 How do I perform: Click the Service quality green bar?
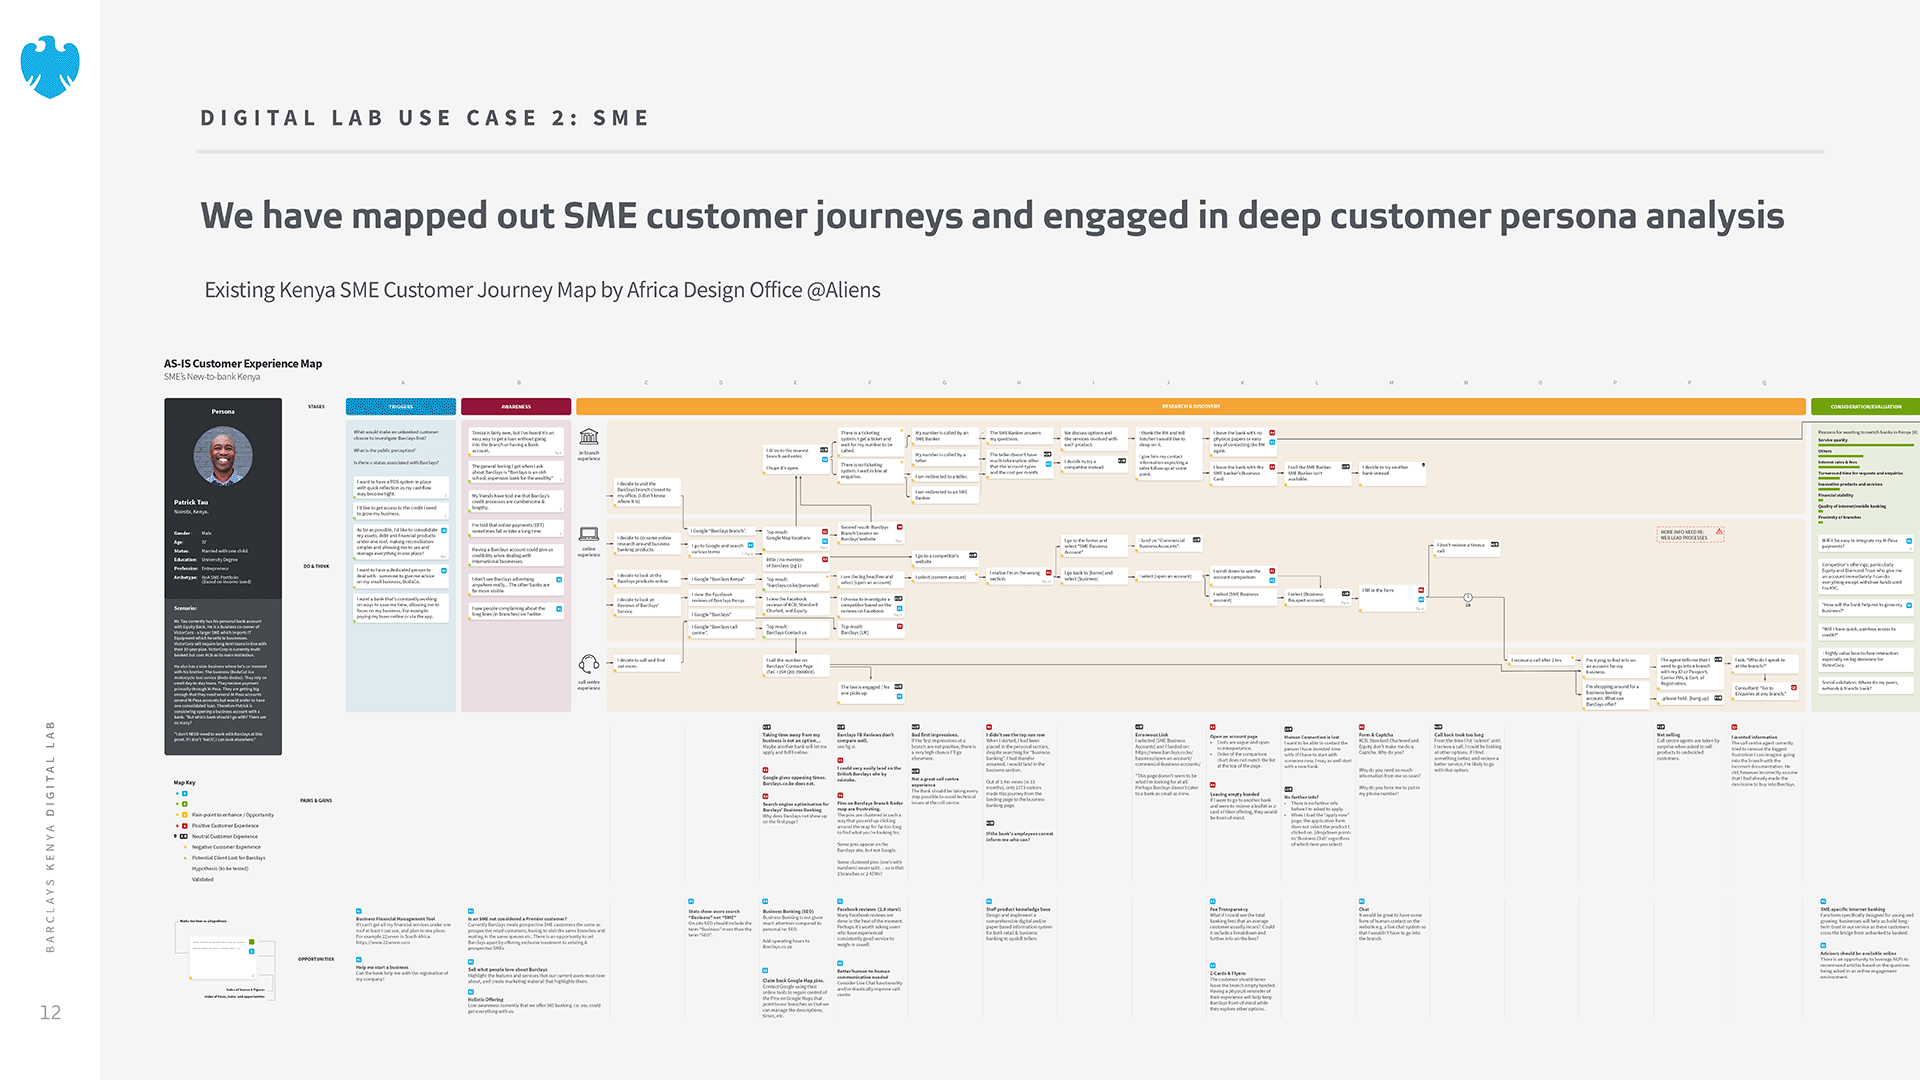tap(1865, 444)
